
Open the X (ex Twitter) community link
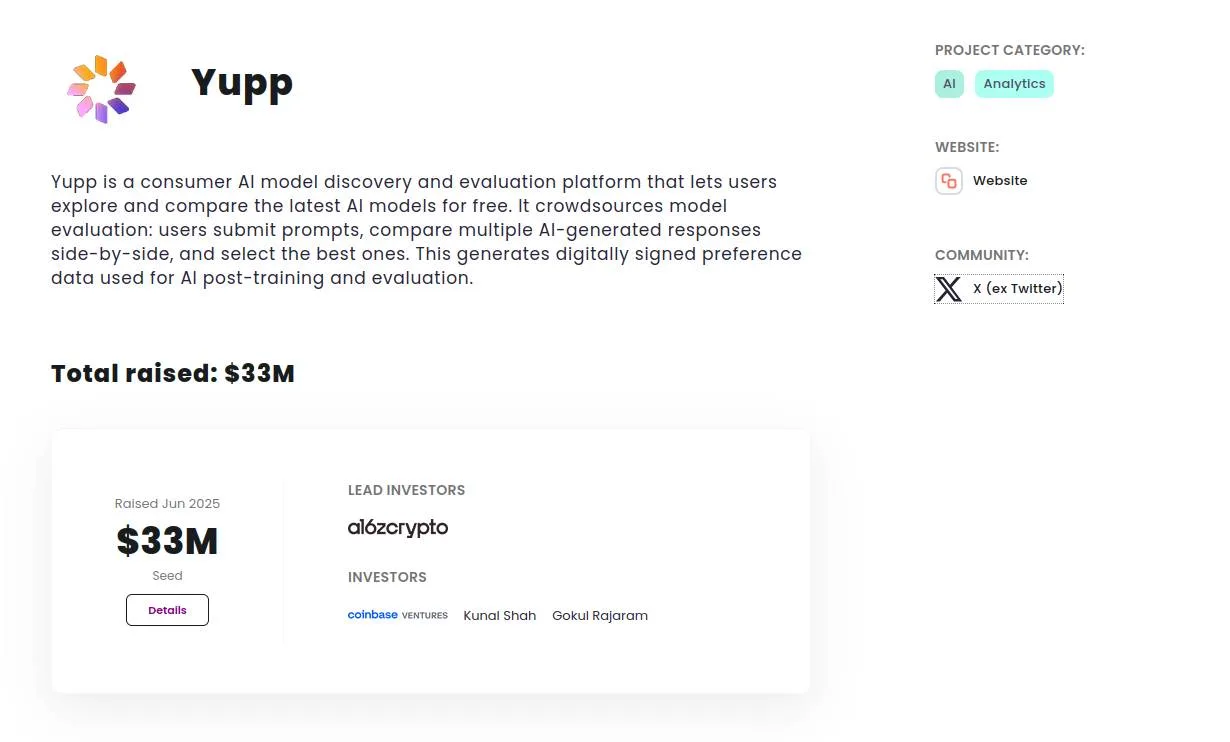(1017, 289)
